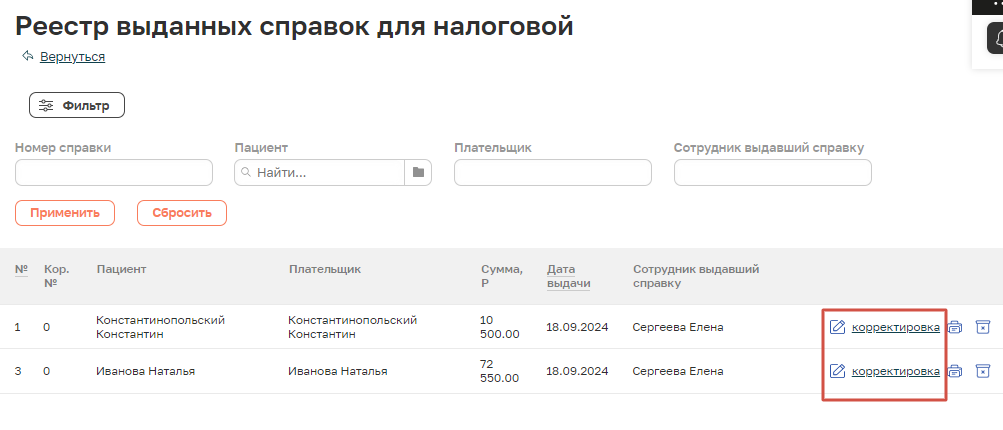Open корректировка link for Иванова row
Screen dimensions: 1003x430
[895, 371]
